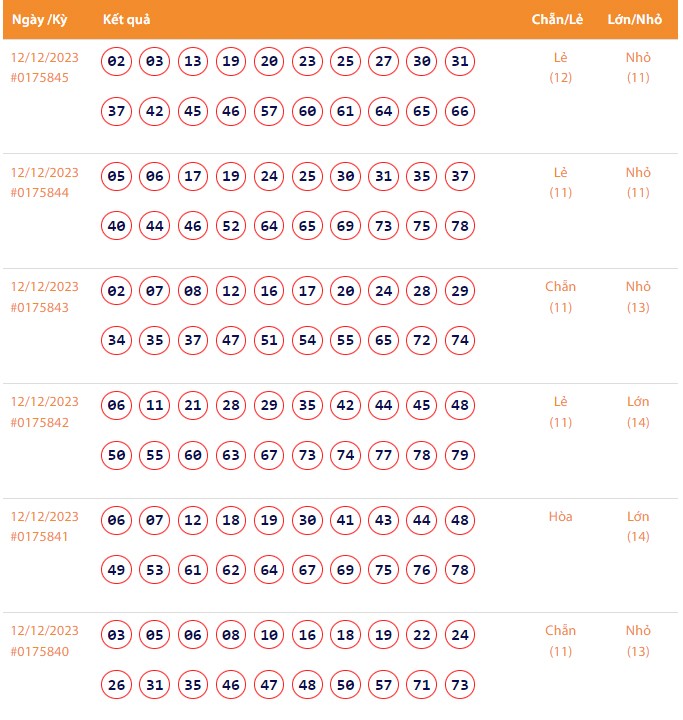Click the 'Hòa' result for draw #0175841
683x720 pixels.
click(x=561, y=517)
